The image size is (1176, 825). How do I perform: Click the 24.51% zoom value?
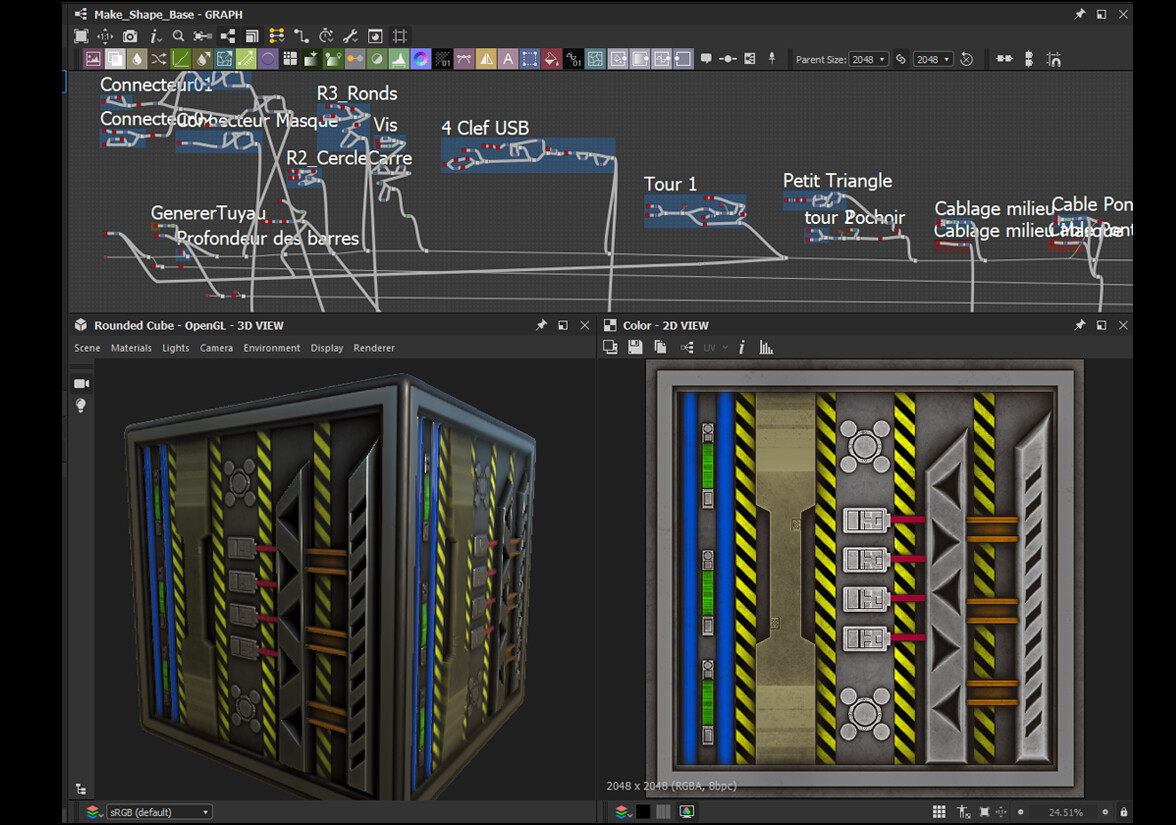point(1066,812)
